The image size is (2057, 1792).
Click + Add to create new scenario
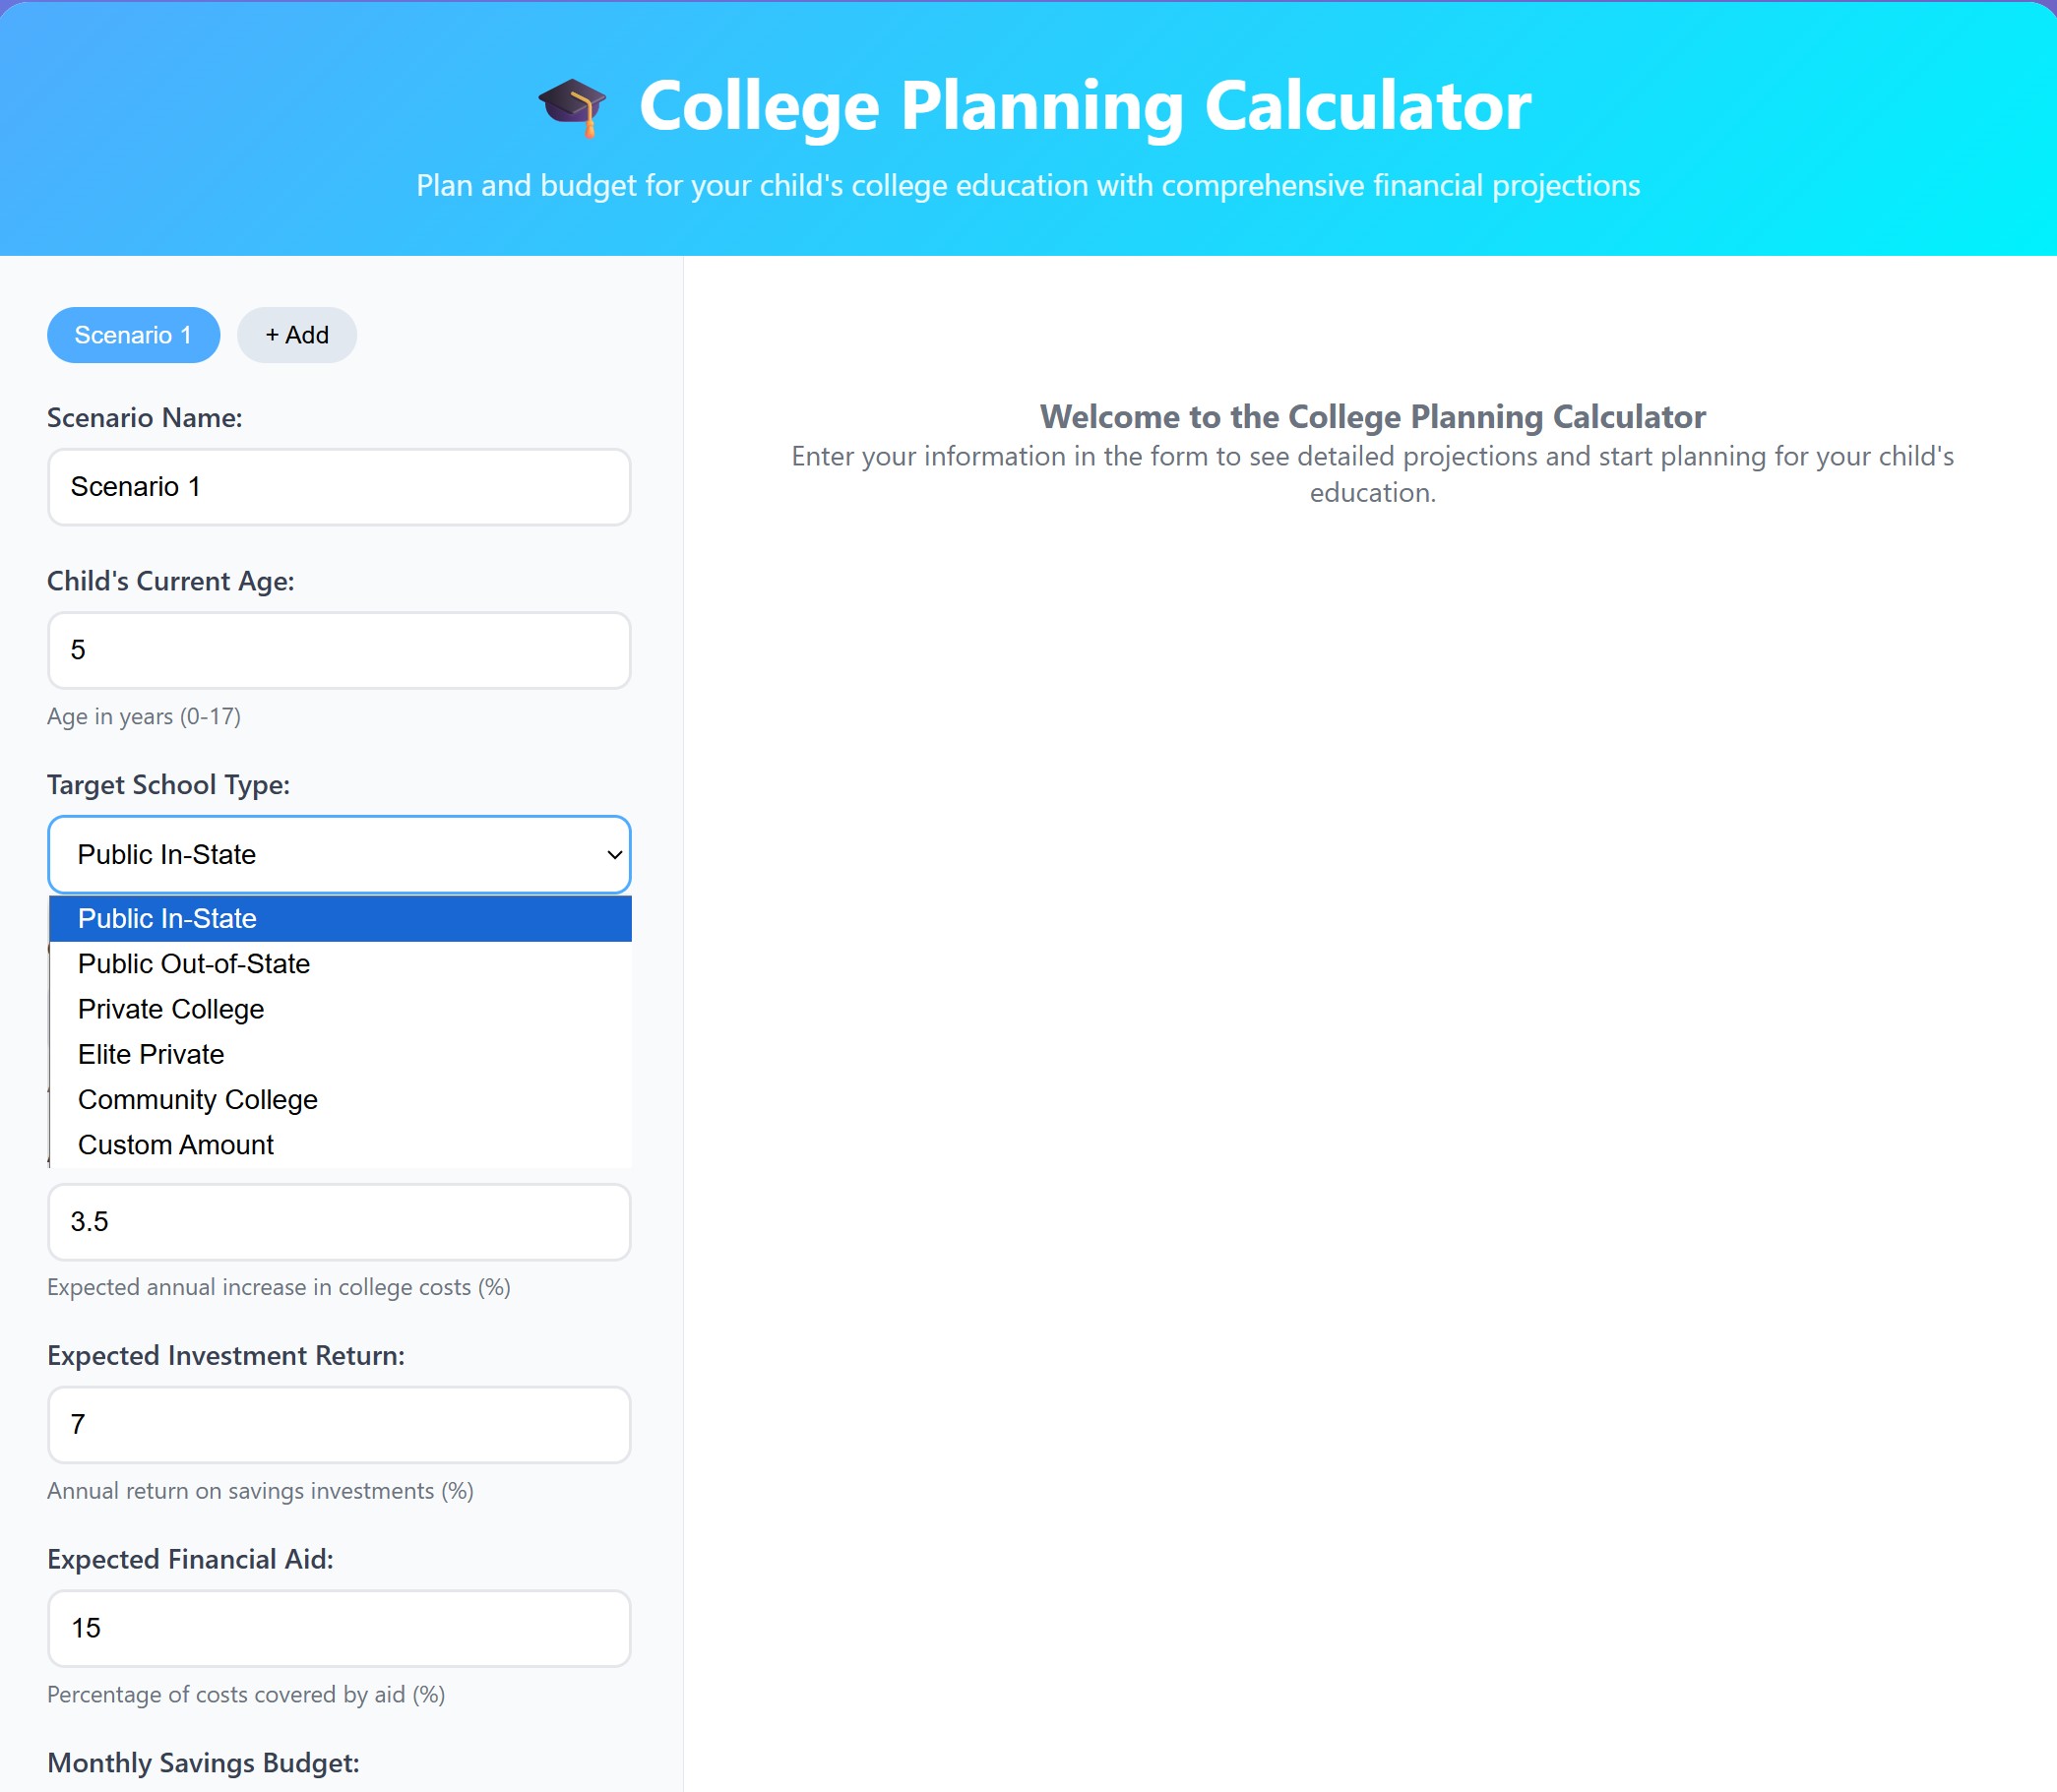pos(296,335)
